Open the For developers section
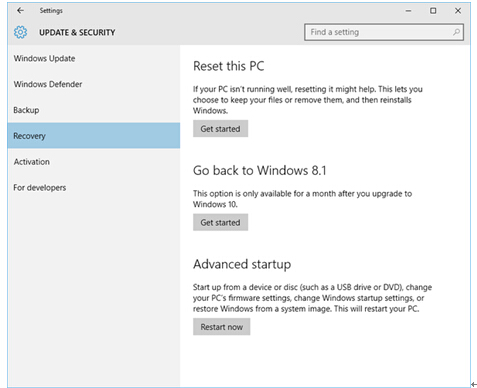 click(94, 187)
